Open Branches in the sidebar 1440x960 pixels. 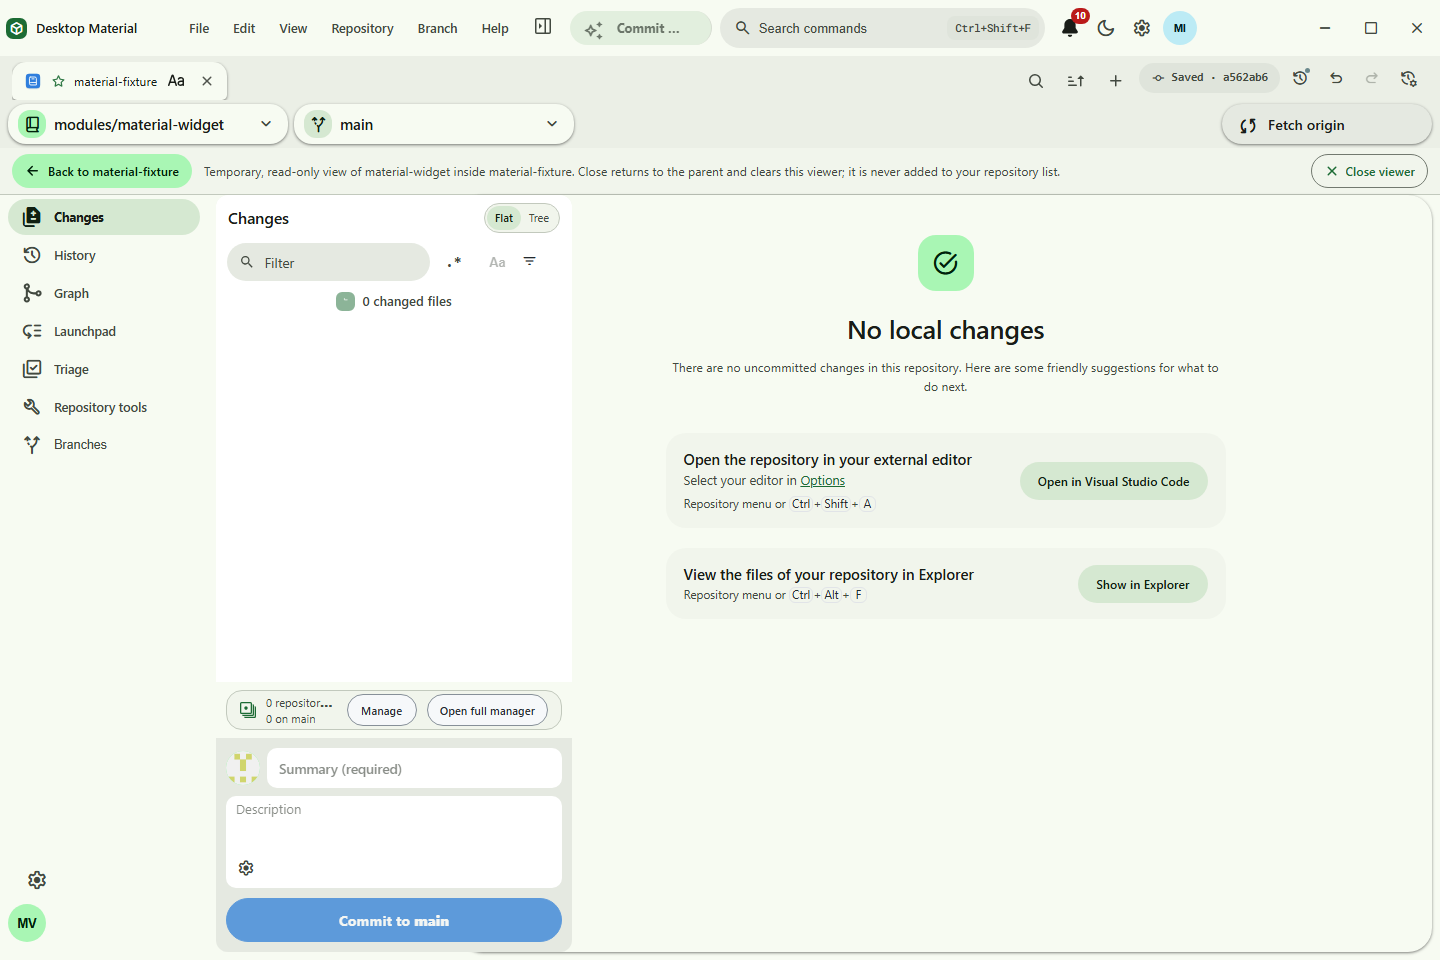(104, 444)
